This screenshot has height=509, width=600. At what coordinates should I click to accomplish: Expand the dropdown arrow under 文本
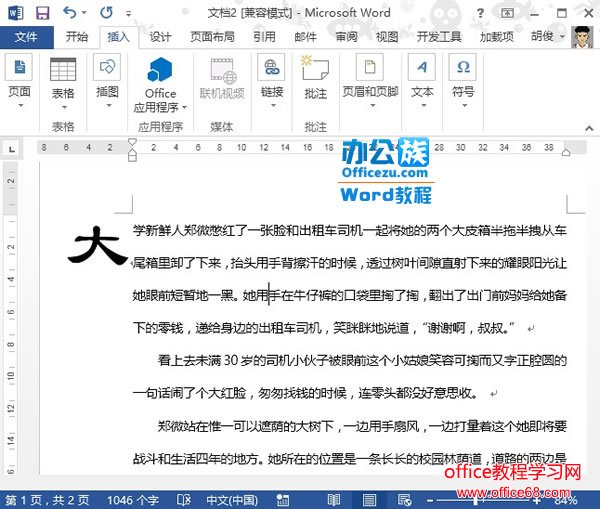(x=424, y=105)
